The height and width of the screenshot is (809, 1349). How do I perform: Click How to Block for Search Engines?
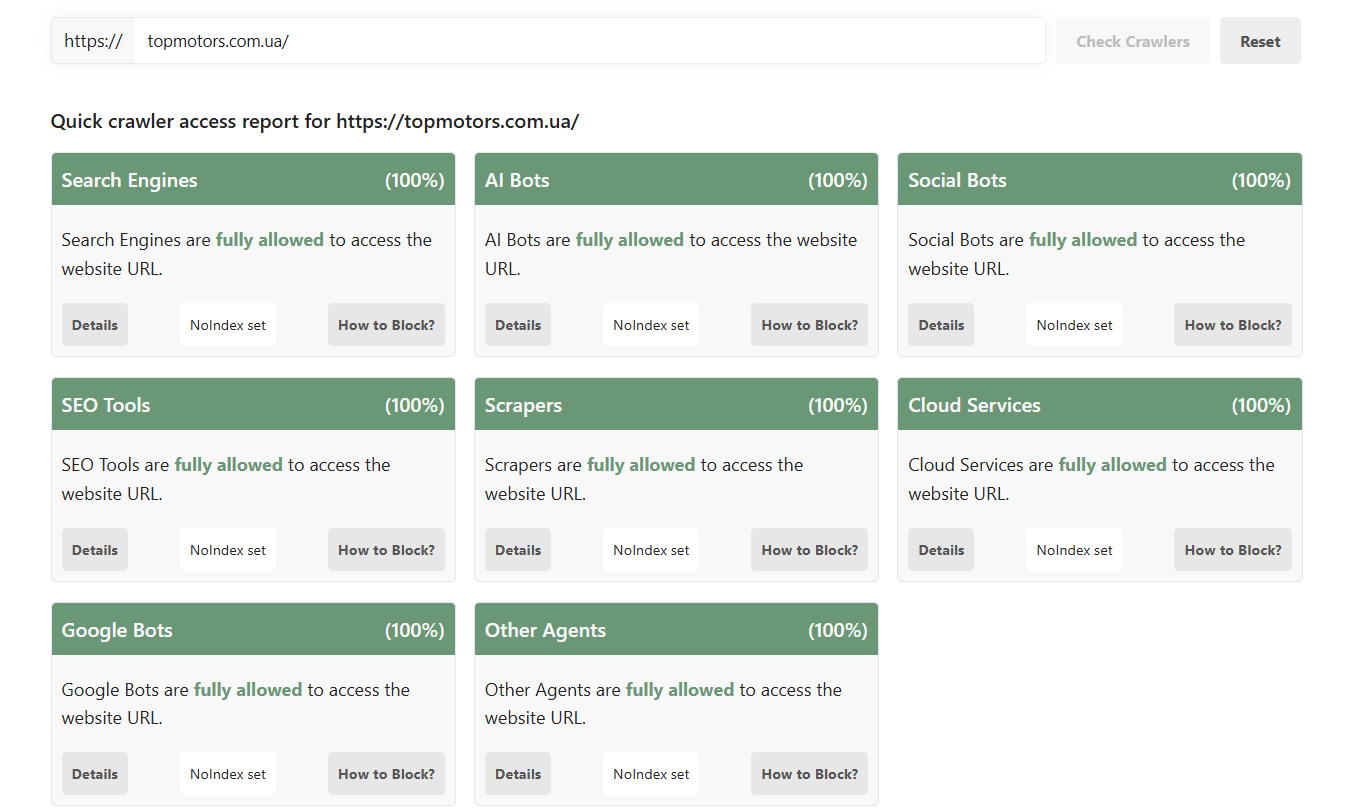tap(386, 325)
